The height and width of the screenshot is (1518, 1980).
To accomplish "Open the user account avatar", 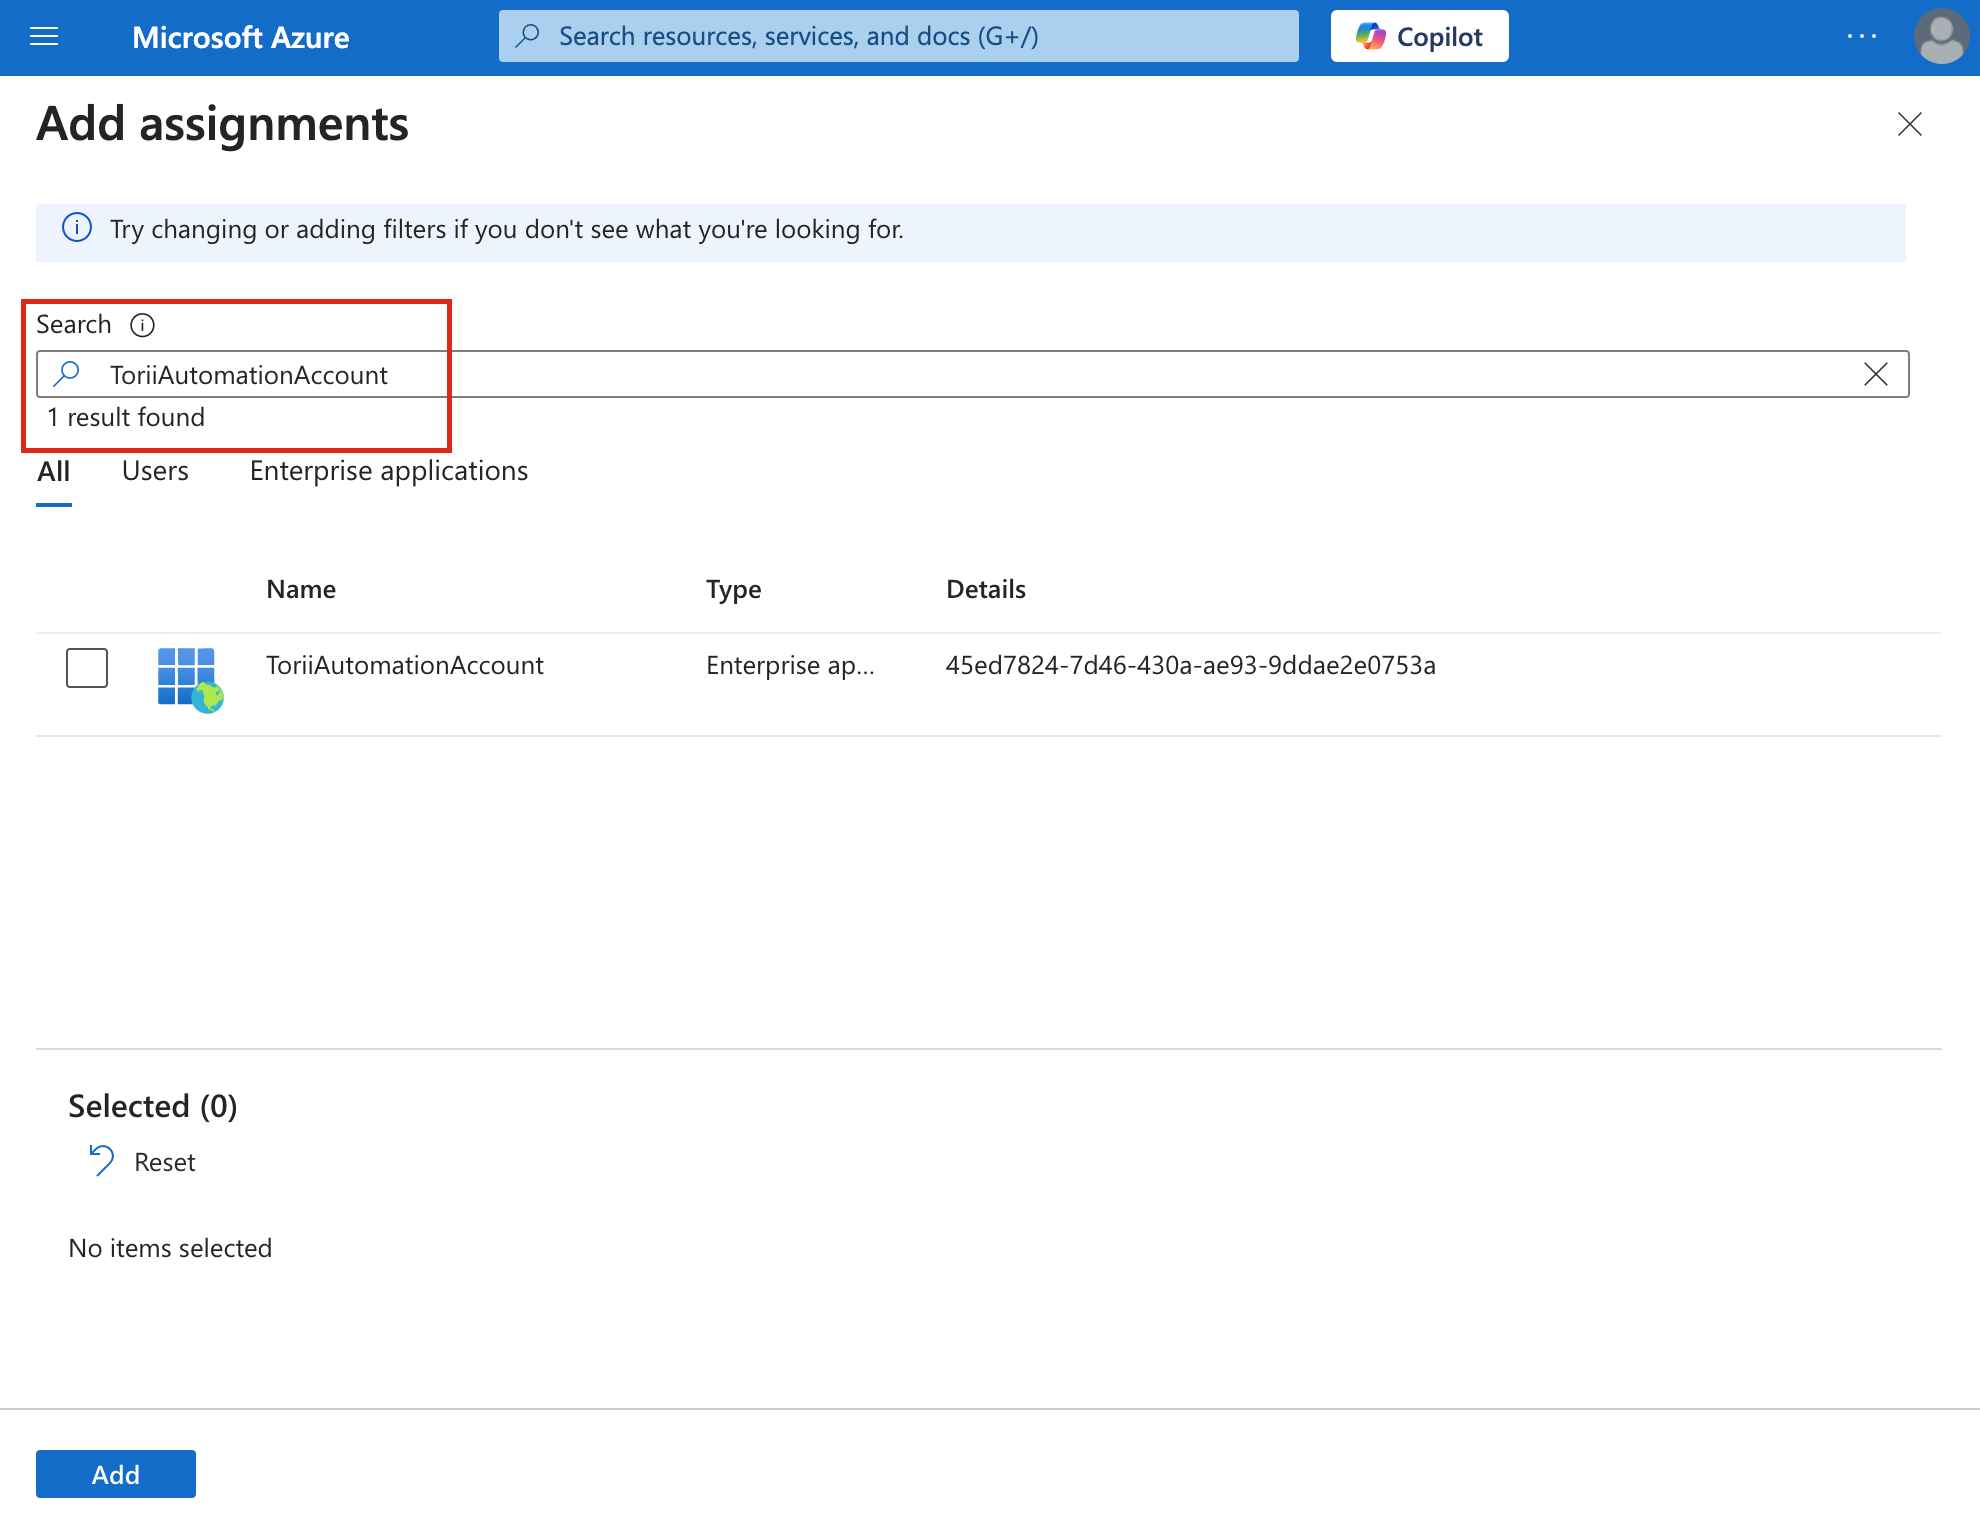I will click(1941, 36).
